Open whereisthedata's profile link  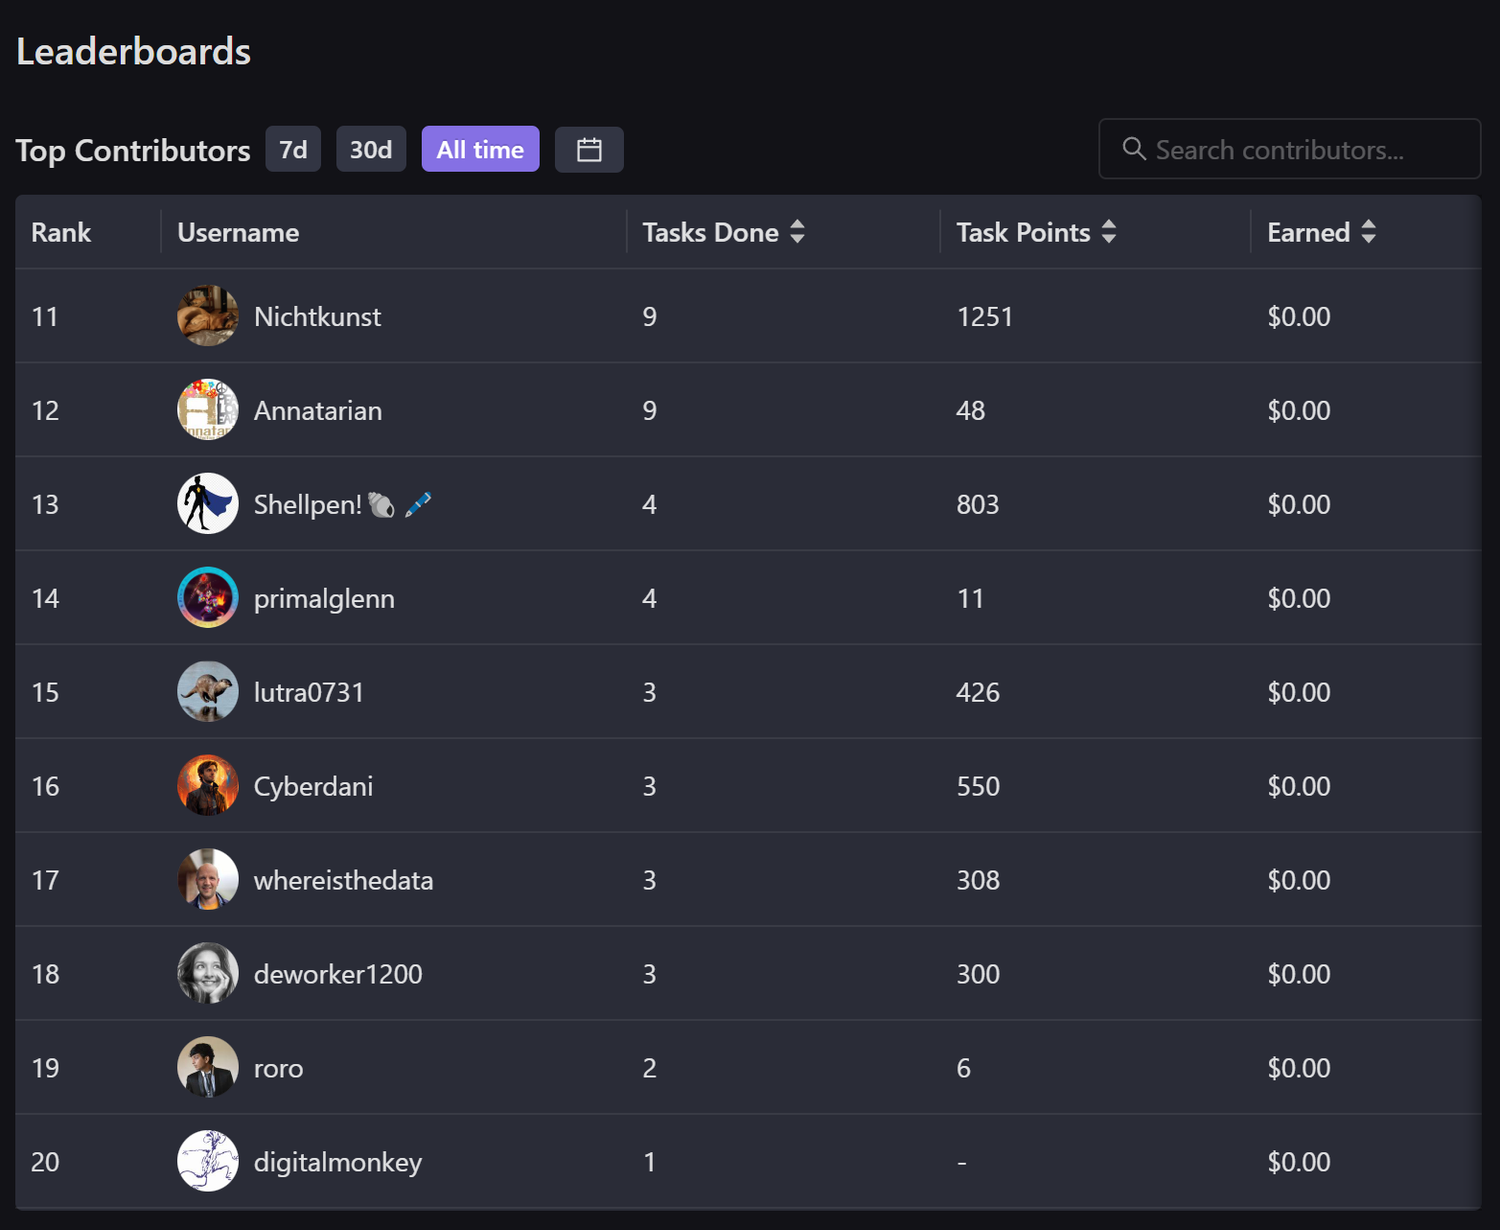click(343, 881)
